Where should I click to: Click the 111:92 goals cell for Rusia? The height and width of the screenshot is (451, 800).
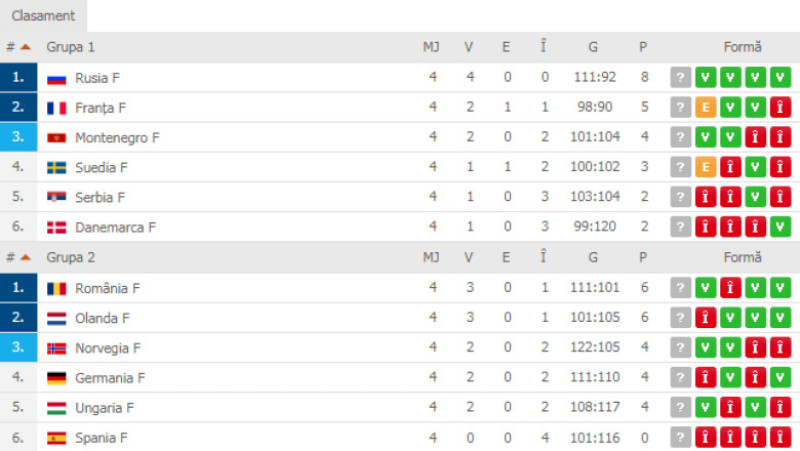pos(595,77)
